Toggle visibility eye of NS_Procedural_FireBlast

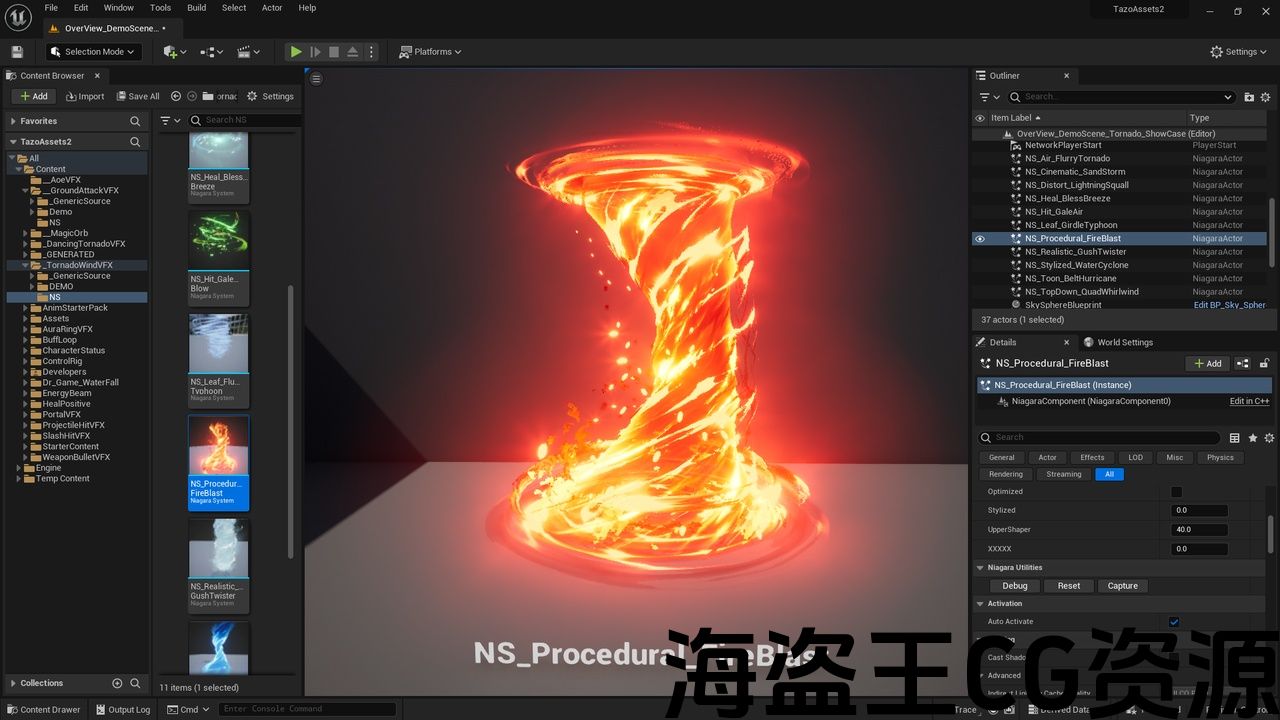(980, 239)
